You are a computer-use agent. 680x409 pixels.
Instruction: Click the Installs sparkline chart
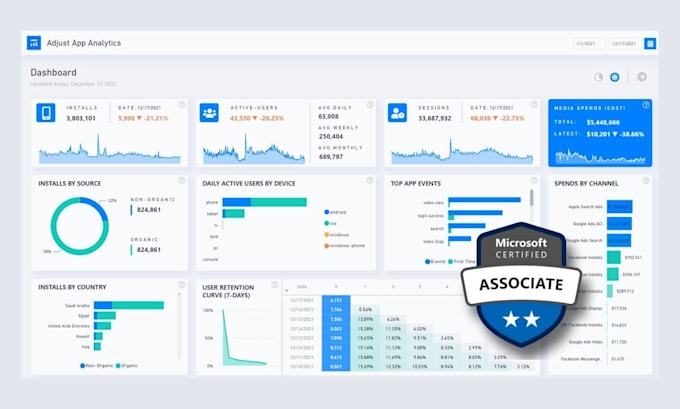[110, 148]
